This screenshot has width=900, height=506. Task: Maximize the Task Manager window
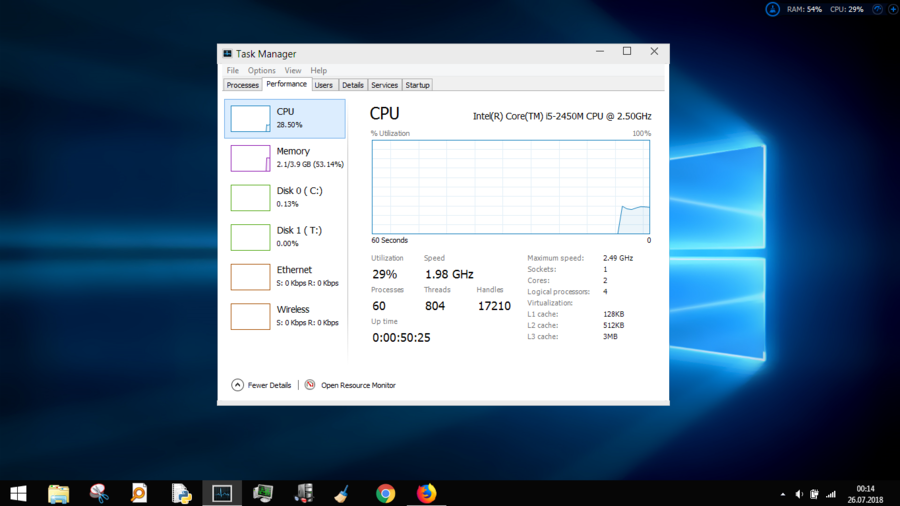[627, 52]
